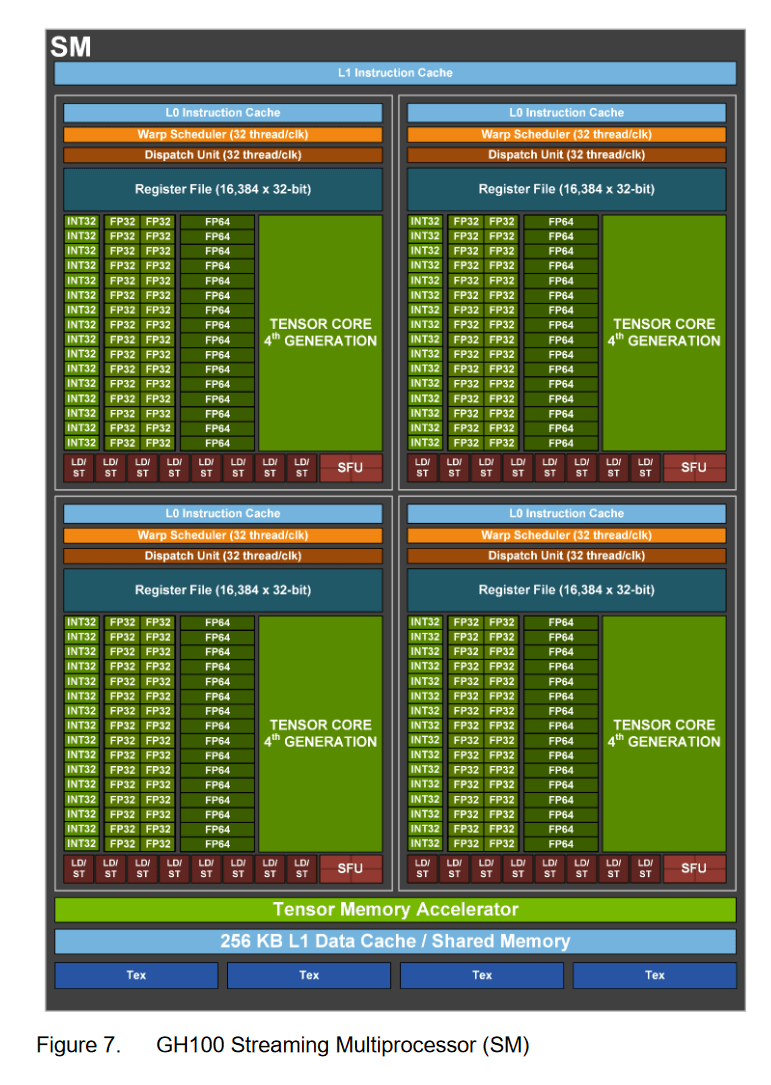This screenshot has width=771, height=1085.
Task: Click Tensor Core 4th Generation in lower-left partition
Action: [x=320, y=733]
